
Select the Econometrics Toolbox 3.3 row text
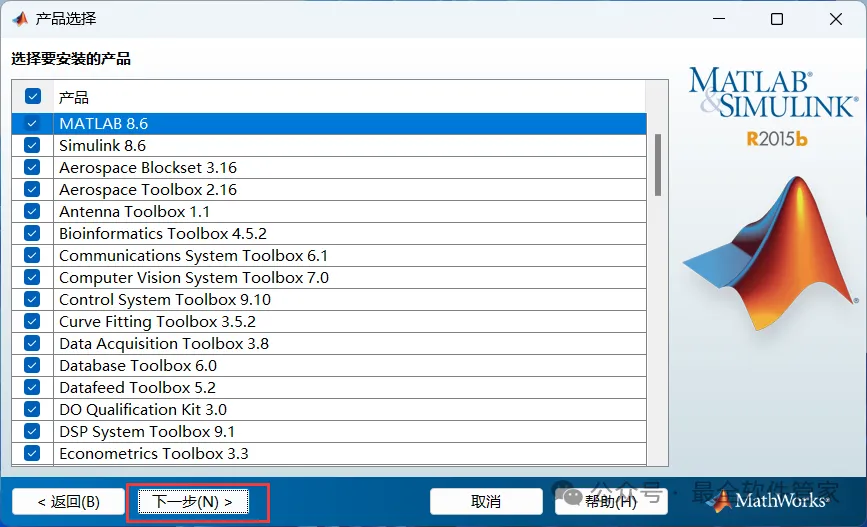tap(154, 453)
